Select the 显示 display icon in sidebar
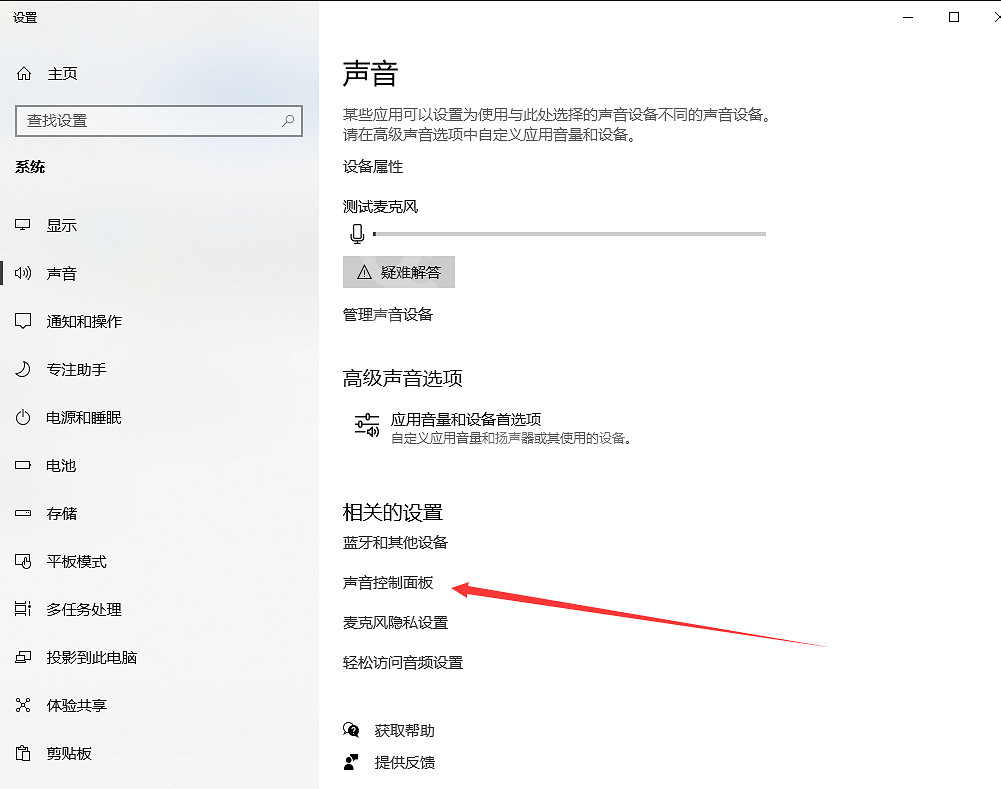Screen dimensions: 1001x789 point(23,225)
